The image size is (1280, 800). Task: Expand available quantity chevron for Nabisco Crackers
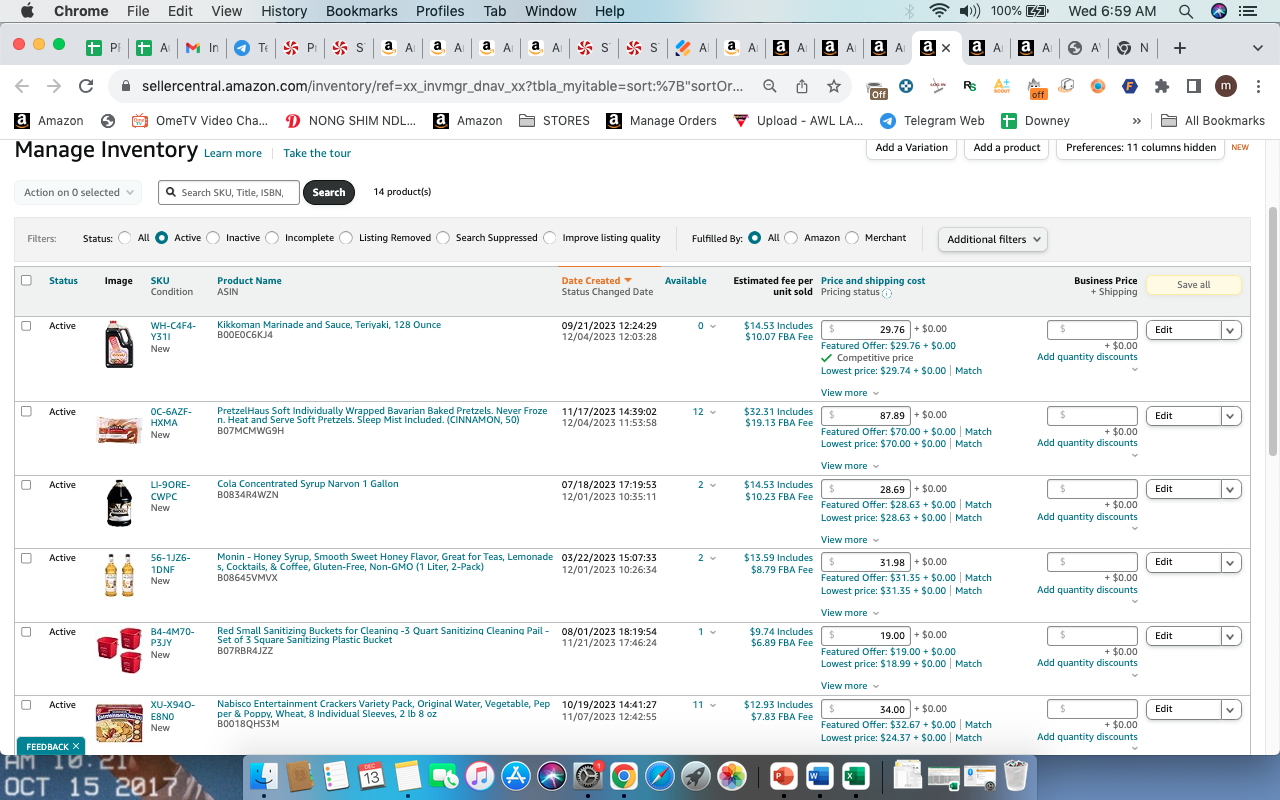[713, 705]
